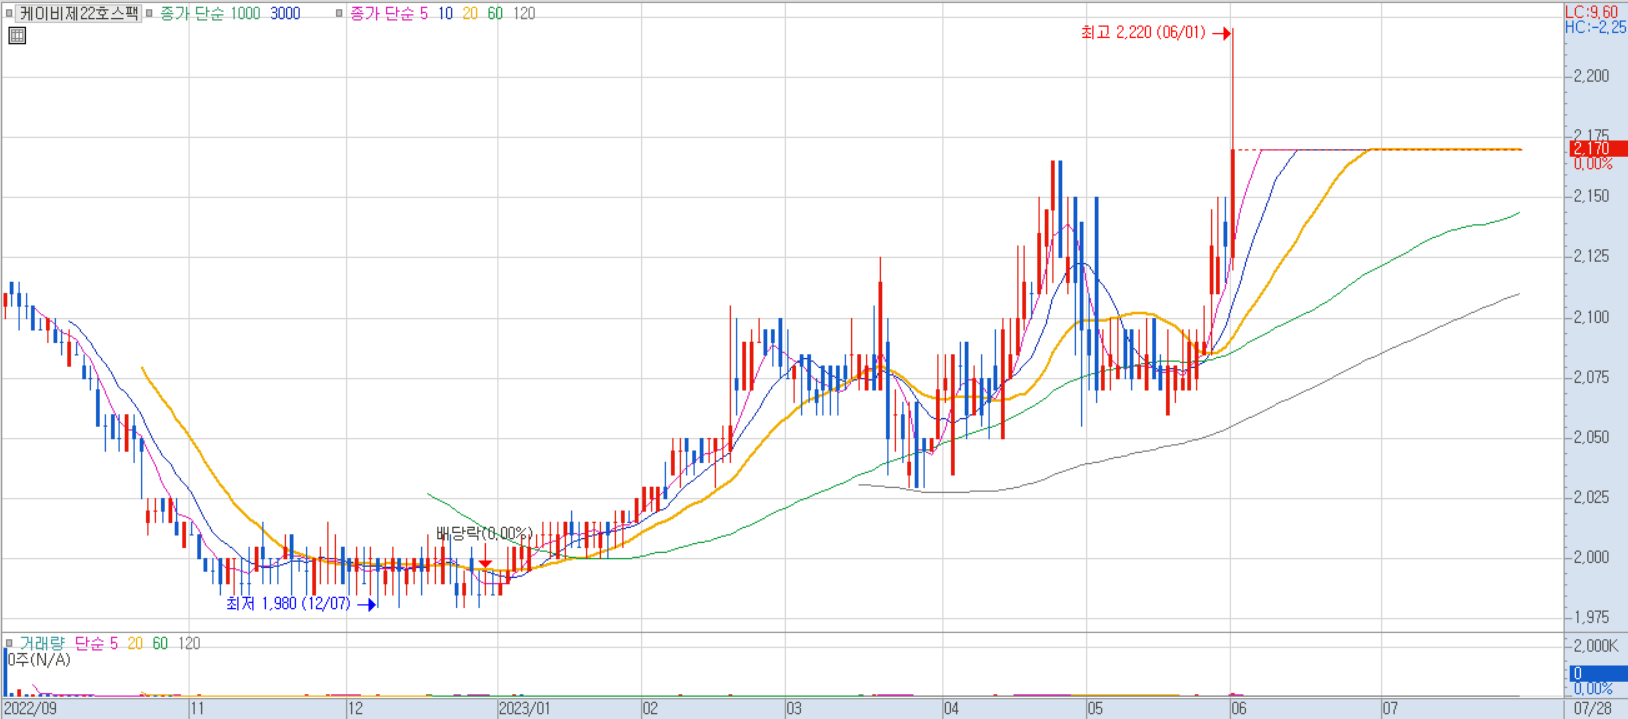Click the 2,200 price axis label
The height and width of the screenshot is (719, 1628).
click(1591, 76)
